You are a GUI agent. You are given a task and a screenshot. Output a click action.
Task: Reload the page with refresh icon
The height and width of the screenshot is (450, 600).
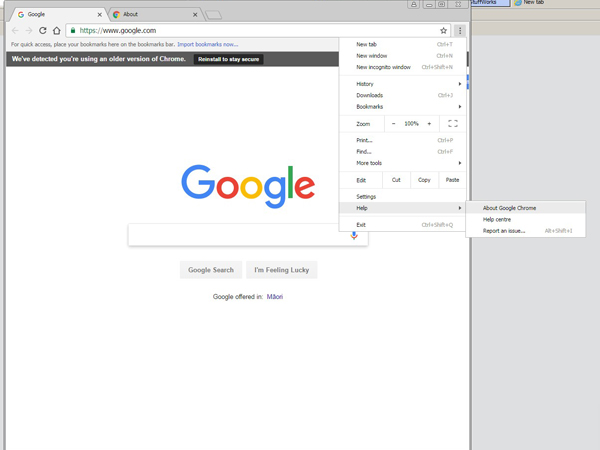tap(43, 31)
